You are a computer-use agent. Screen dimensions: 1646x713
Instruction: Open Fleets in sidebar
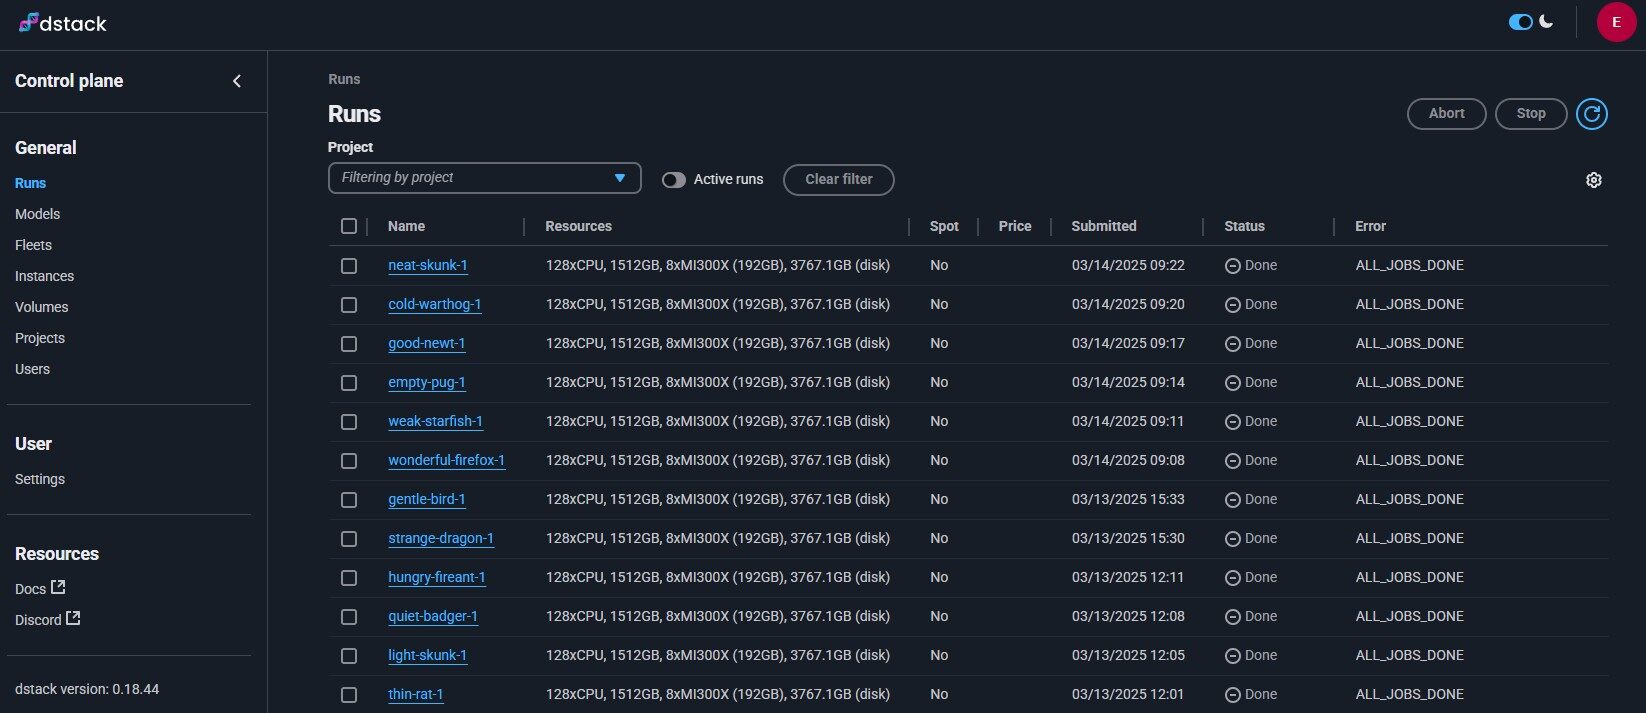(33, 245)
